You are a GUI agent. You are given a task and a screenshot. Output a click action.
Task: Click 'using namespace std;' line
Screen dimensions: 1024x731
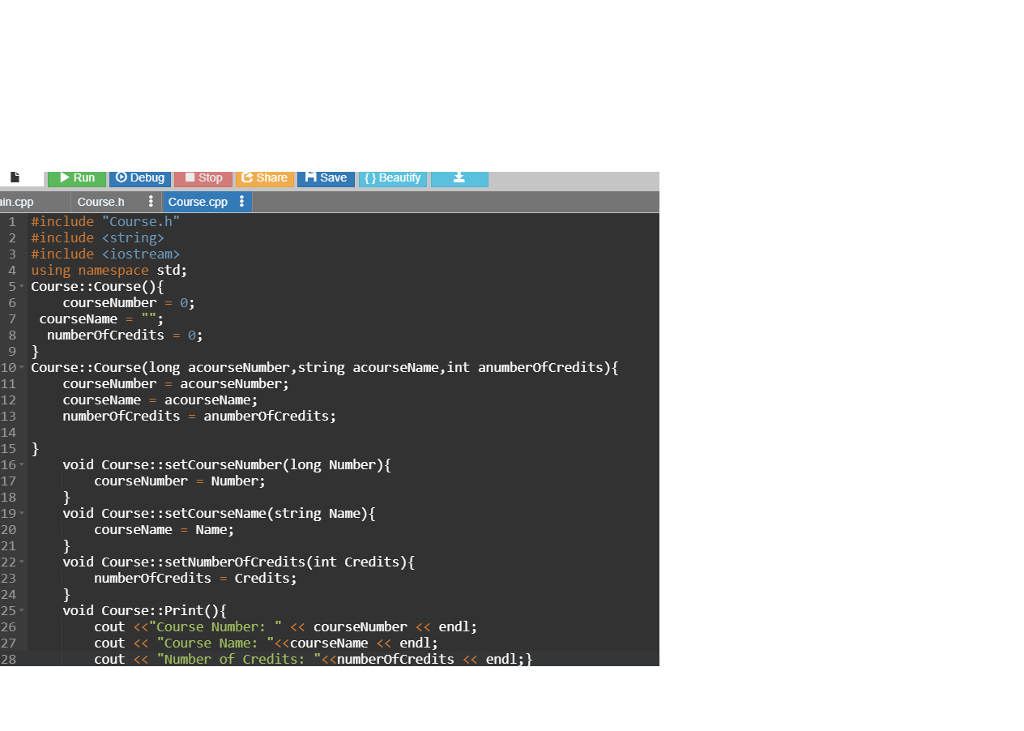click(x=109, y=270)
